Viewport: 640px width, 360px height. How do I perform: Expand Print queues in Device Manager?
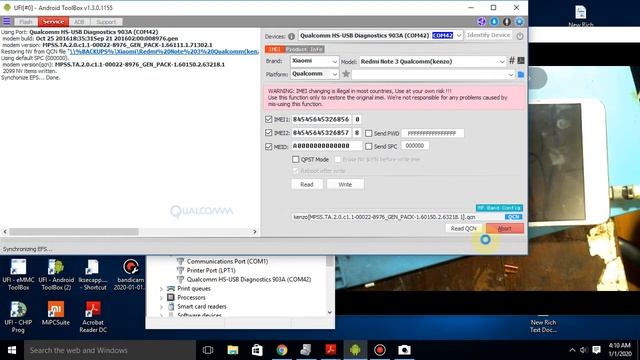coord(161,289)
